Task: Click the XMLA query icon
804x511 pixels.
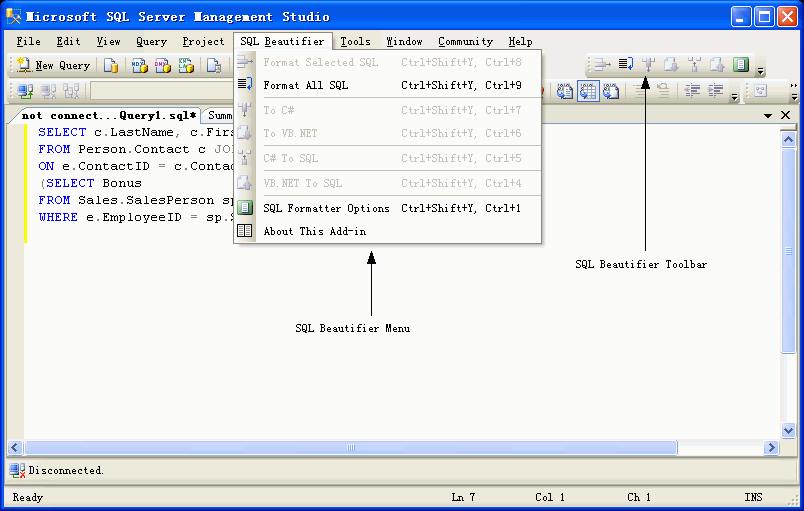Action: pos(186,66)
